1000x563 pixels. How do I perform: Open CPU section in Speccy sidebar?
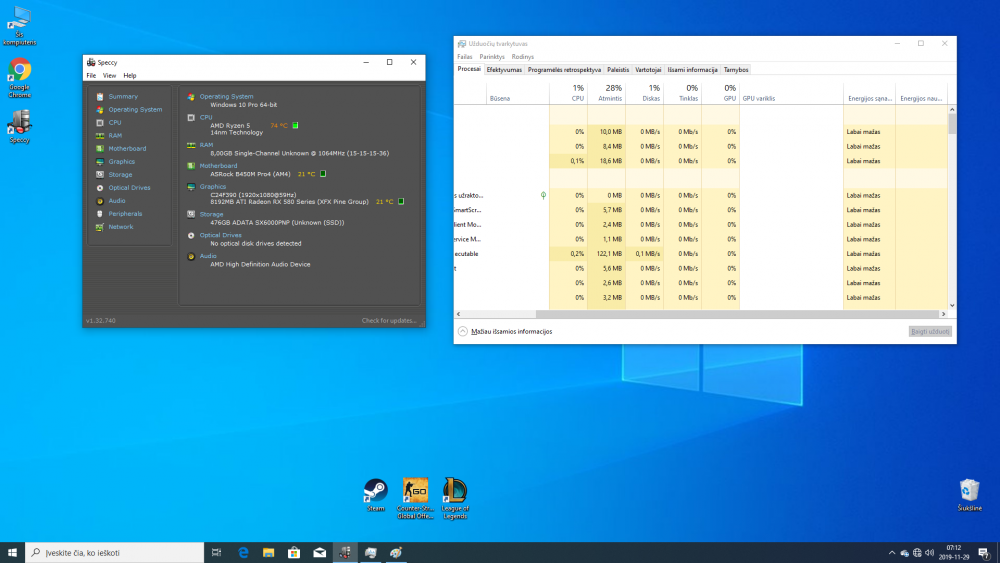[x=114, y=122]
